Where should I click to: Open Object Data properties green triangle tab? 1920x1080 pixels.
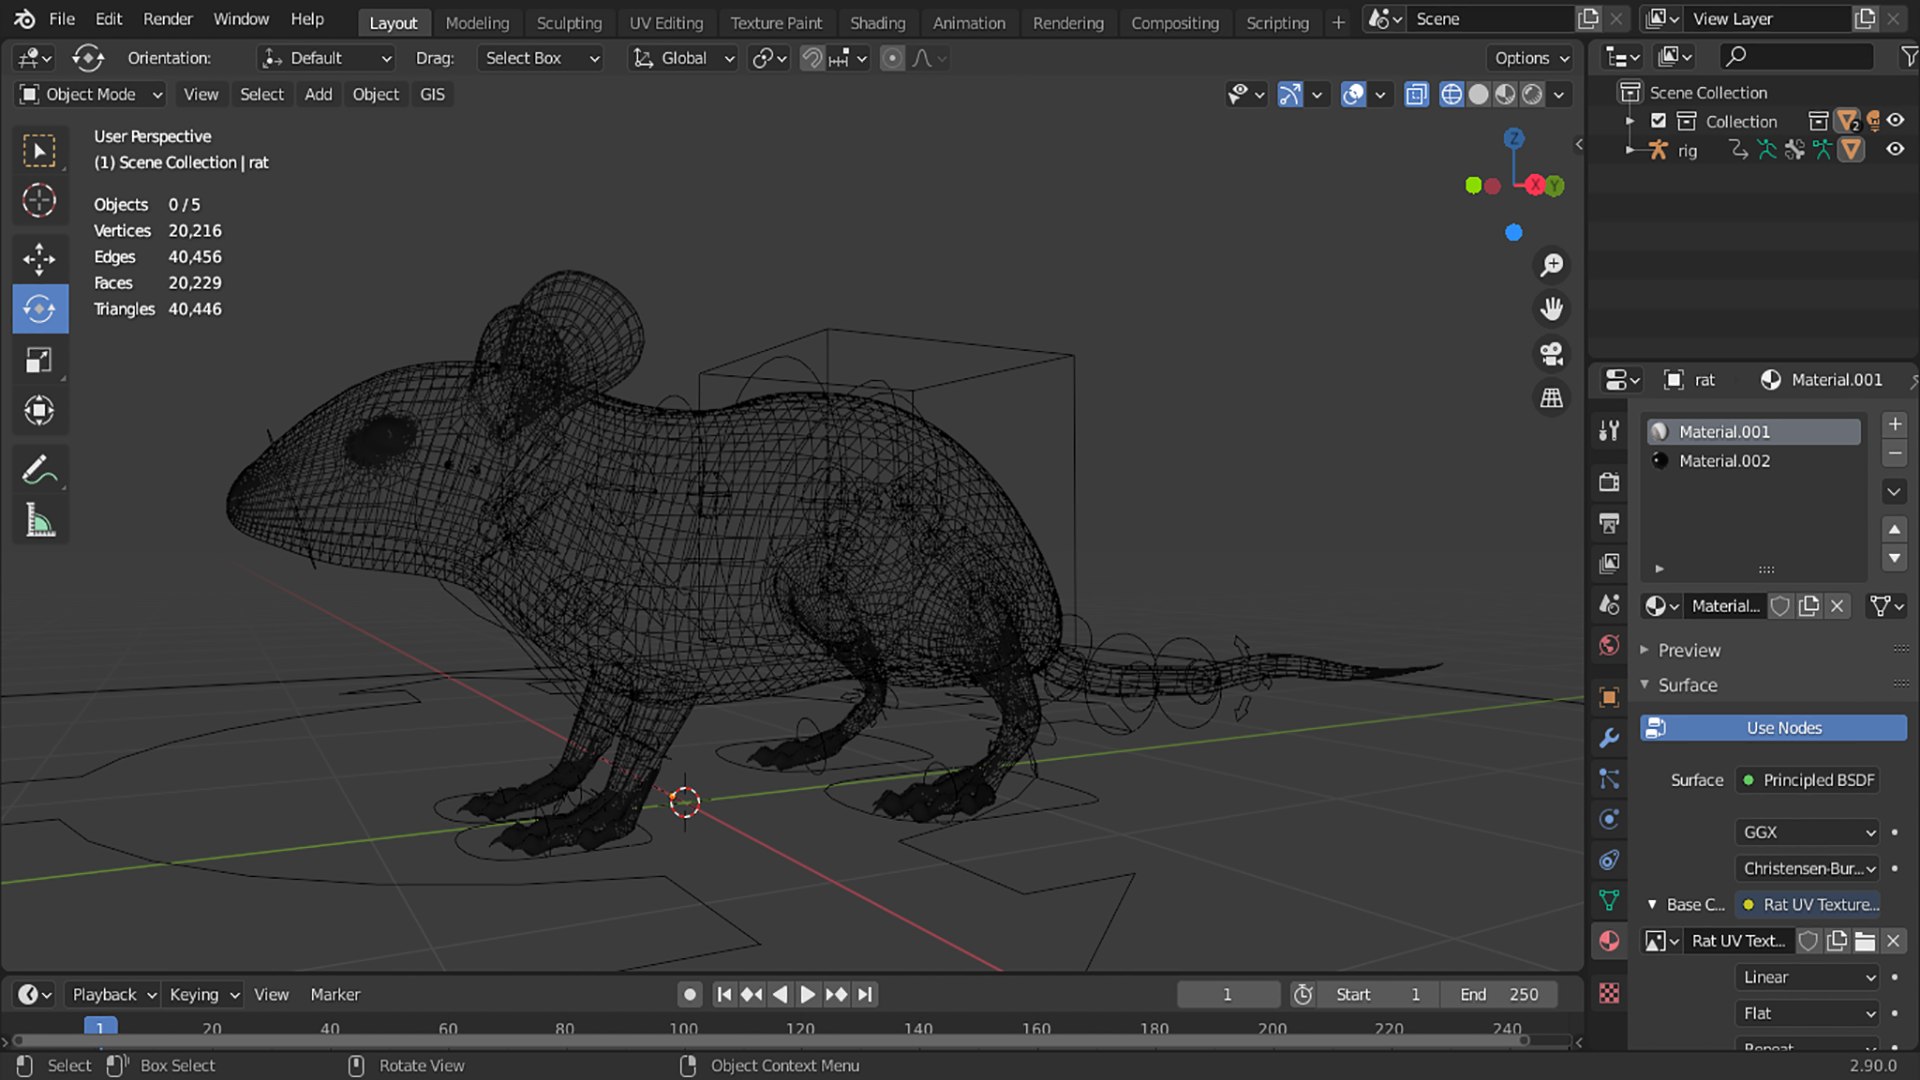click(x=1609, y=900)
